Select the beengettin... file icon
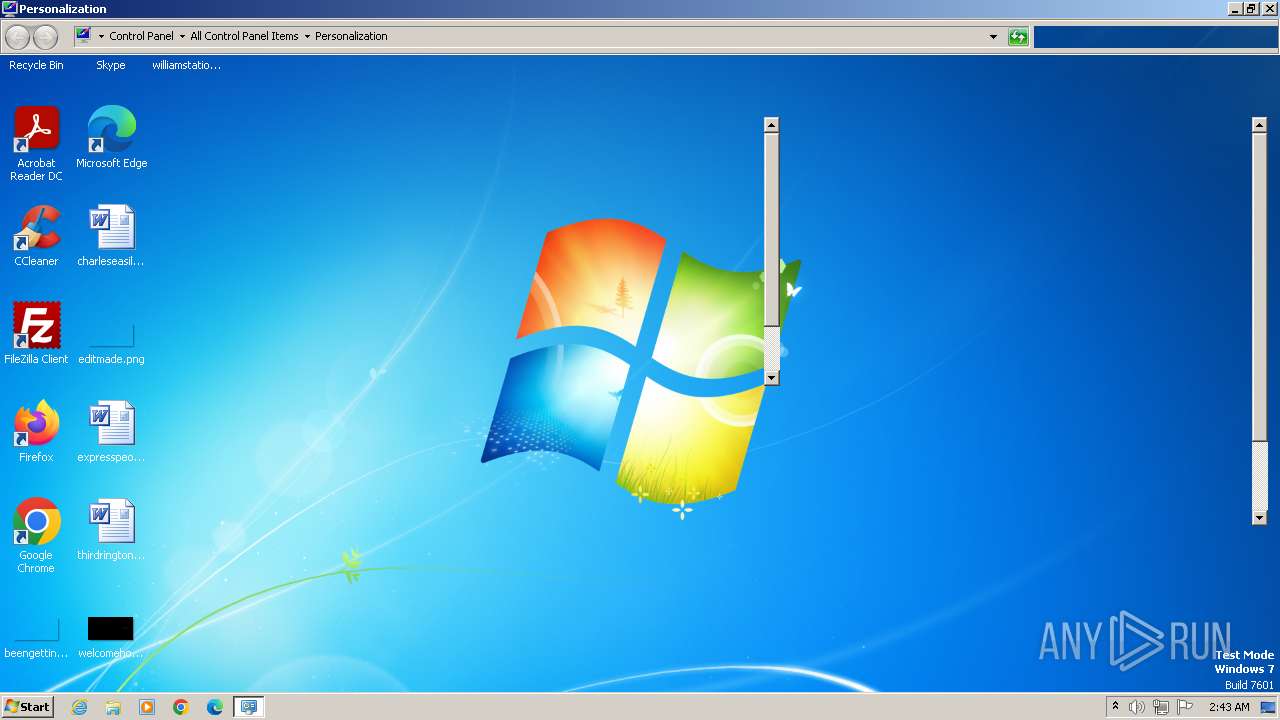 [36, 639]
